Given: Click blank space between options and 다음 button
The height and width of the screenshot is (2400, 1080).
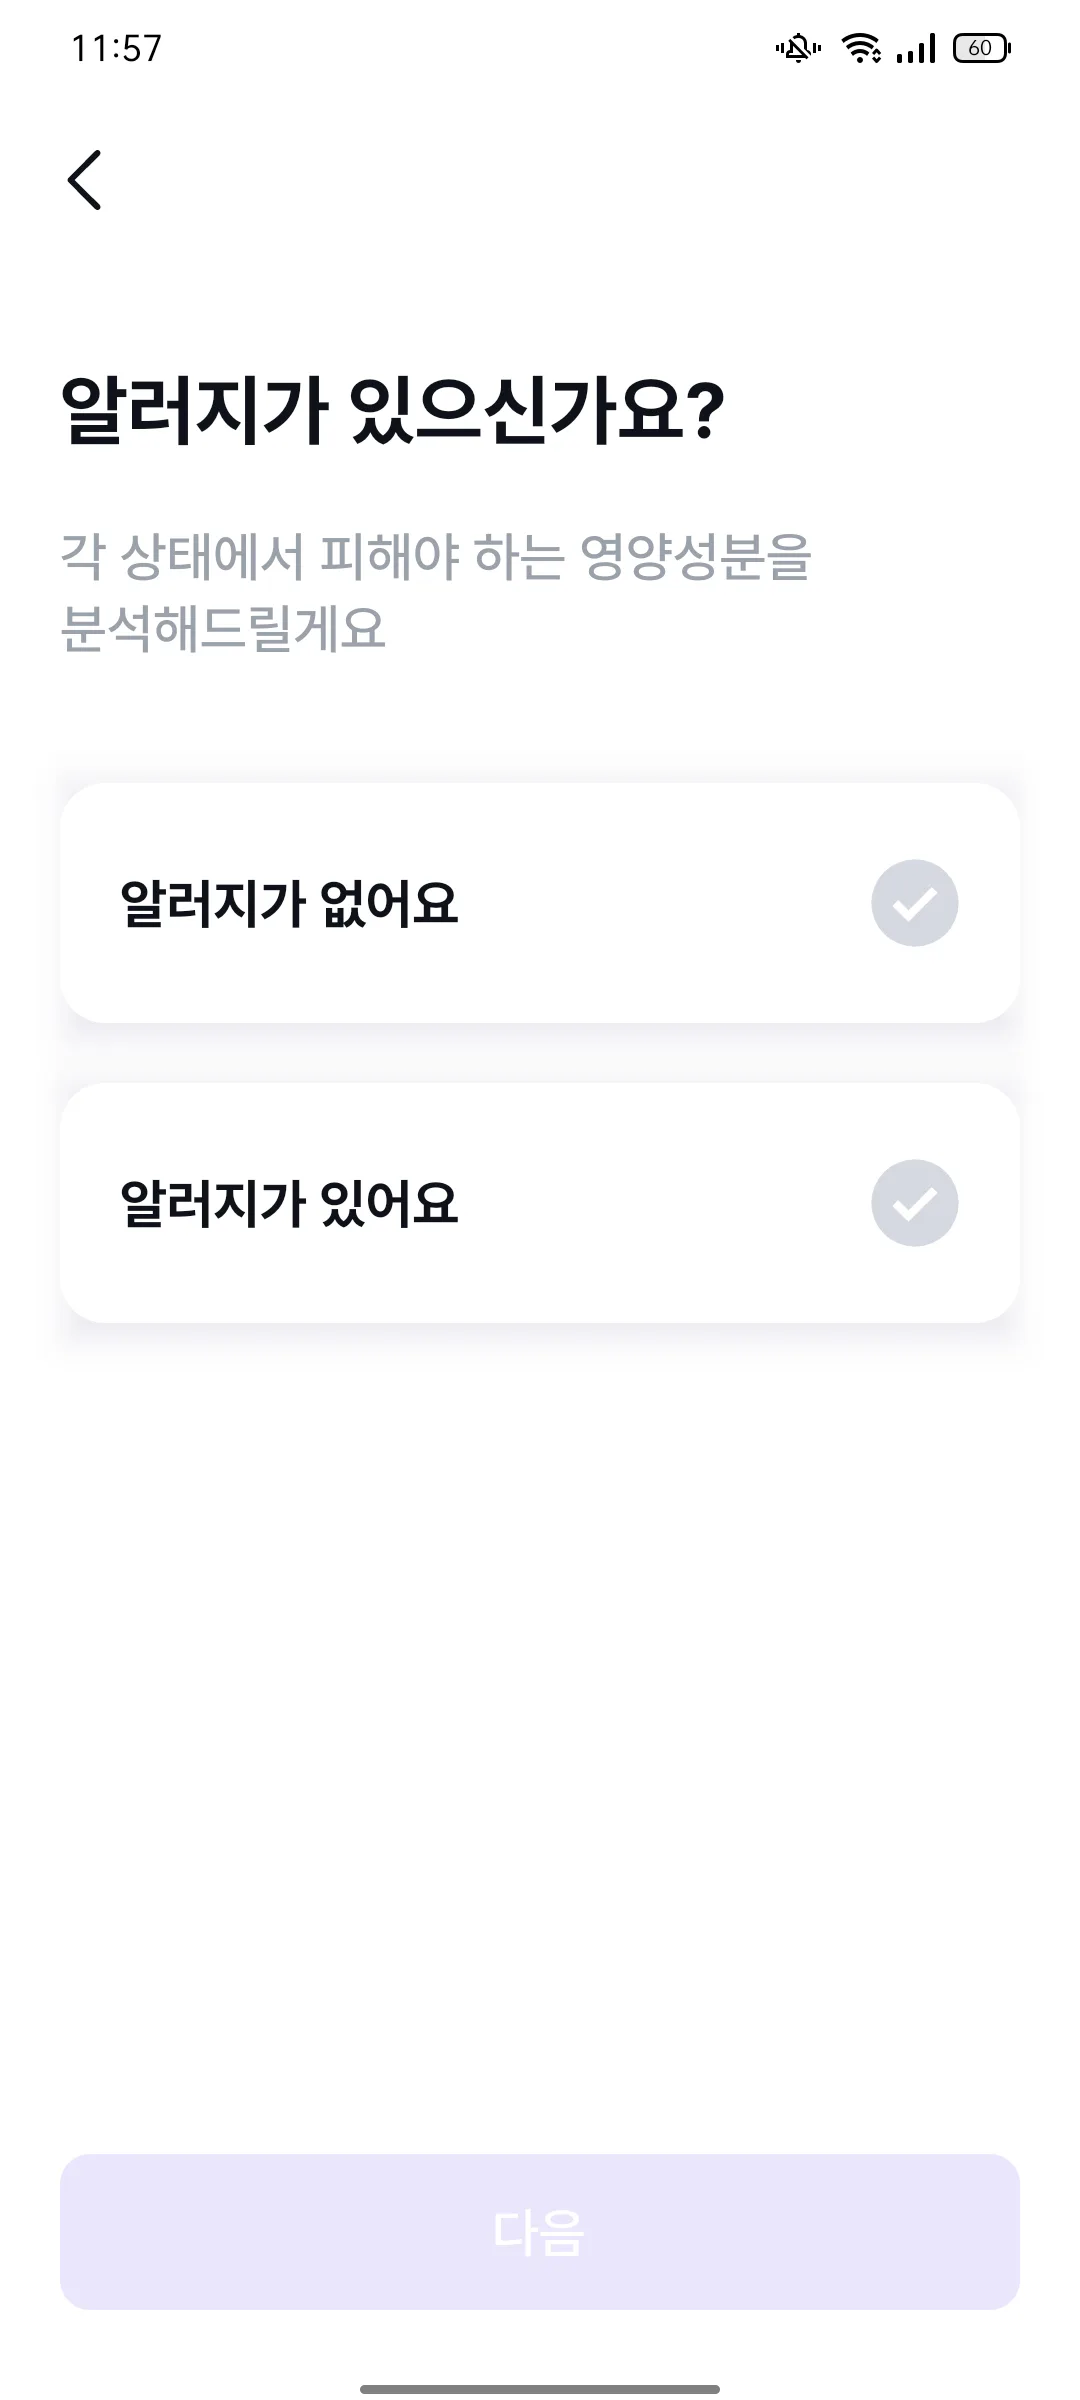Looking at the screenshot, I should click(540, 1740).
